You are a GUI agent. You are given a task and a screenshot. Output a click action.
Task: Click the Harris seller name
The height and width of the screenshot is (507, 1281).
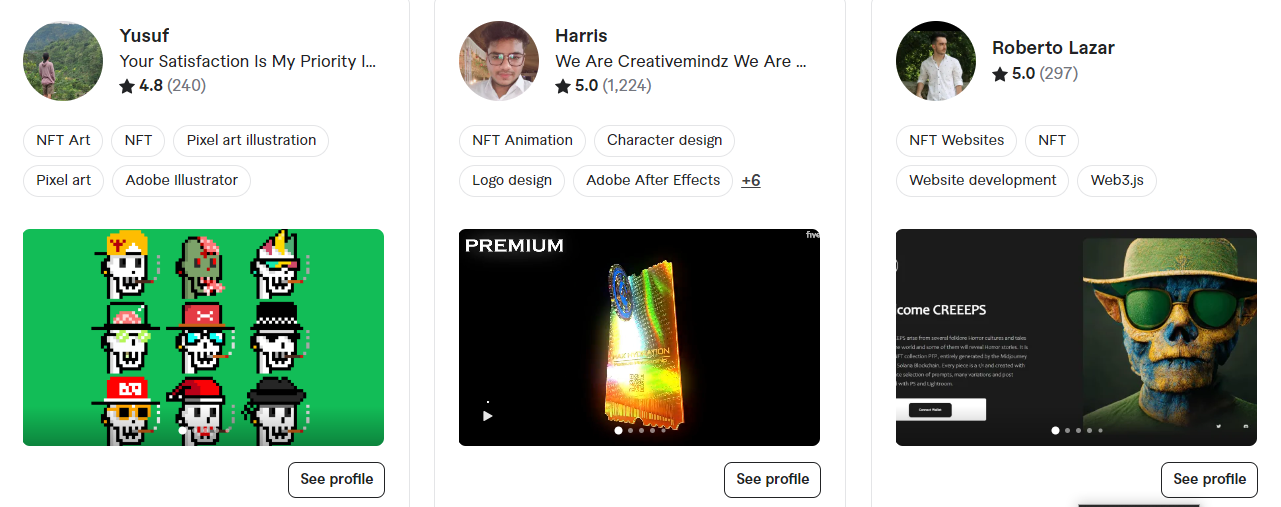(581, 36)
